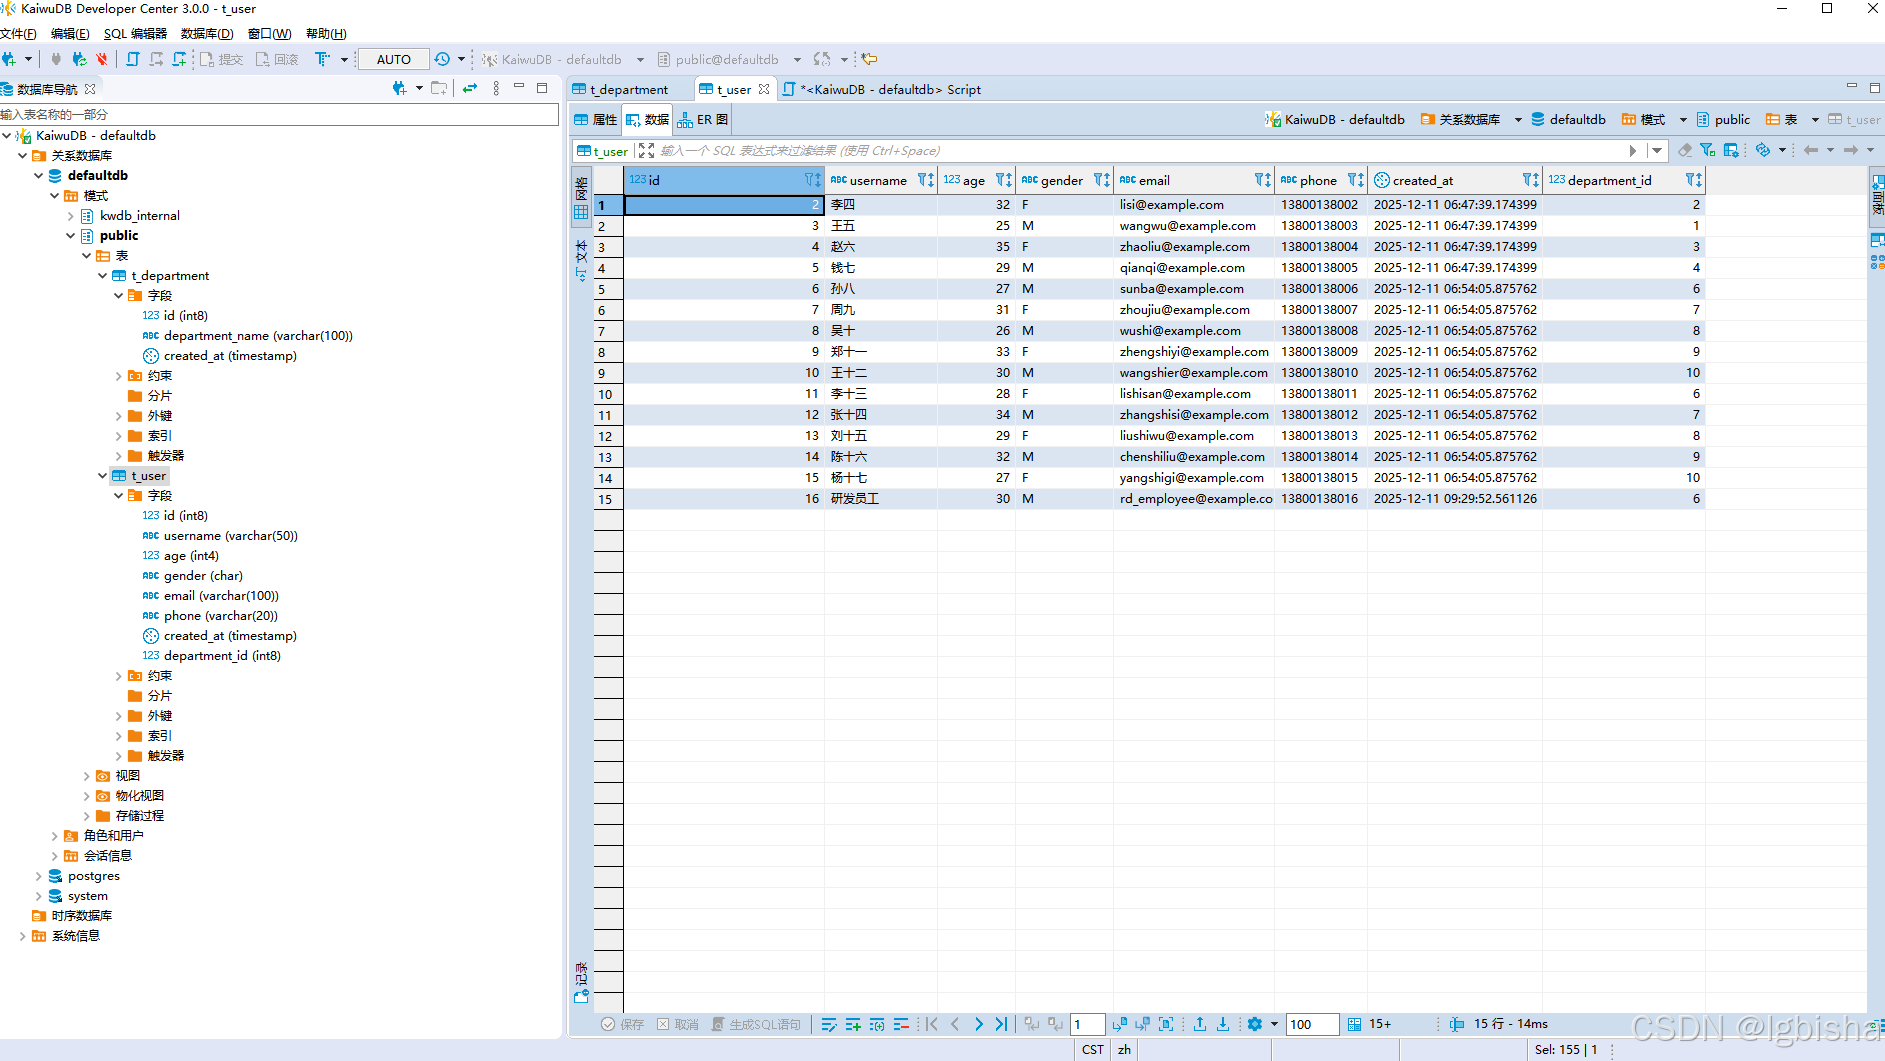Switch to the 属性 properties tab

[595, 120]
